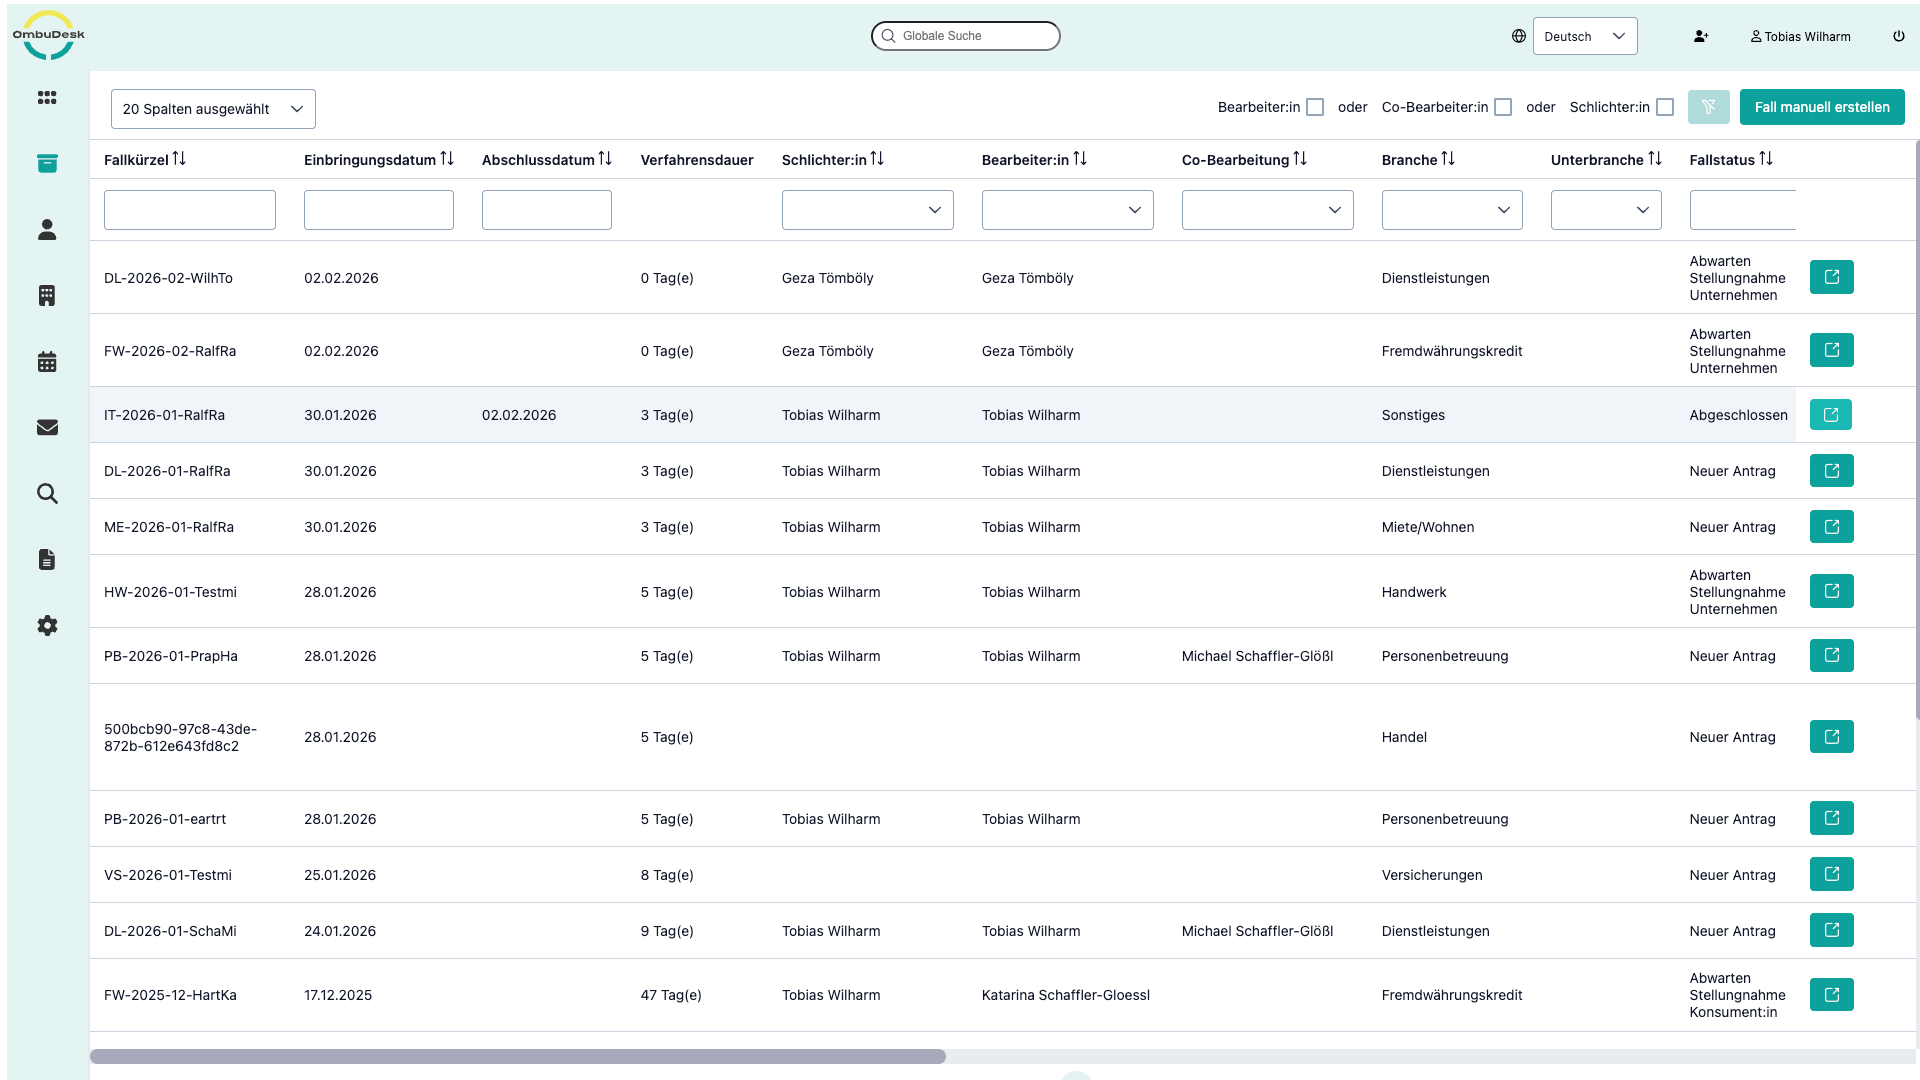Open case DL-2026-02-WilhTo with link button
Viewport: 1920px width, 1080px height.
(1831, 277)
